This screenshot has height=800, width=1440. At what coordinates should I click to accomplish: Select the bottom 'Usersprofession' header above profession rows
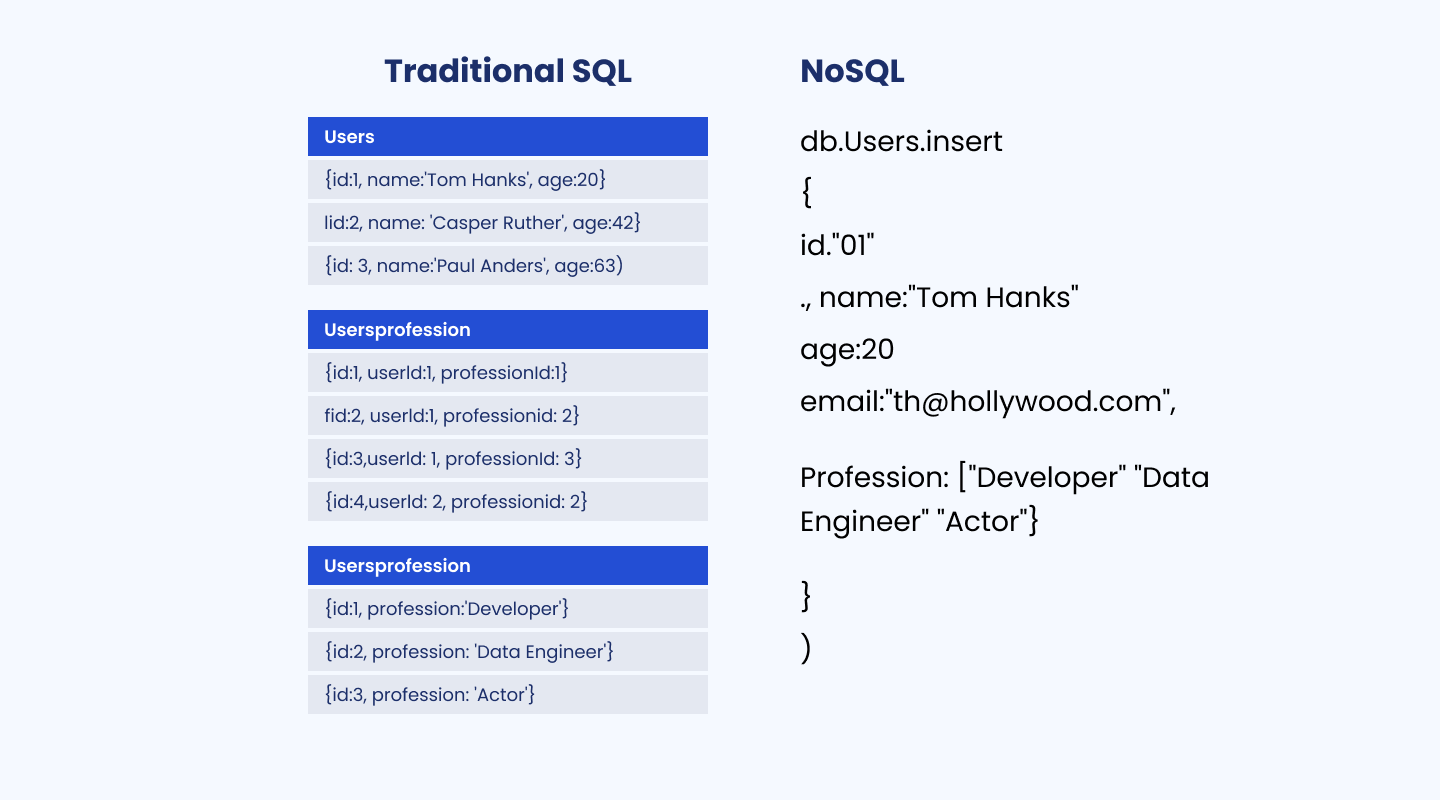508,566
